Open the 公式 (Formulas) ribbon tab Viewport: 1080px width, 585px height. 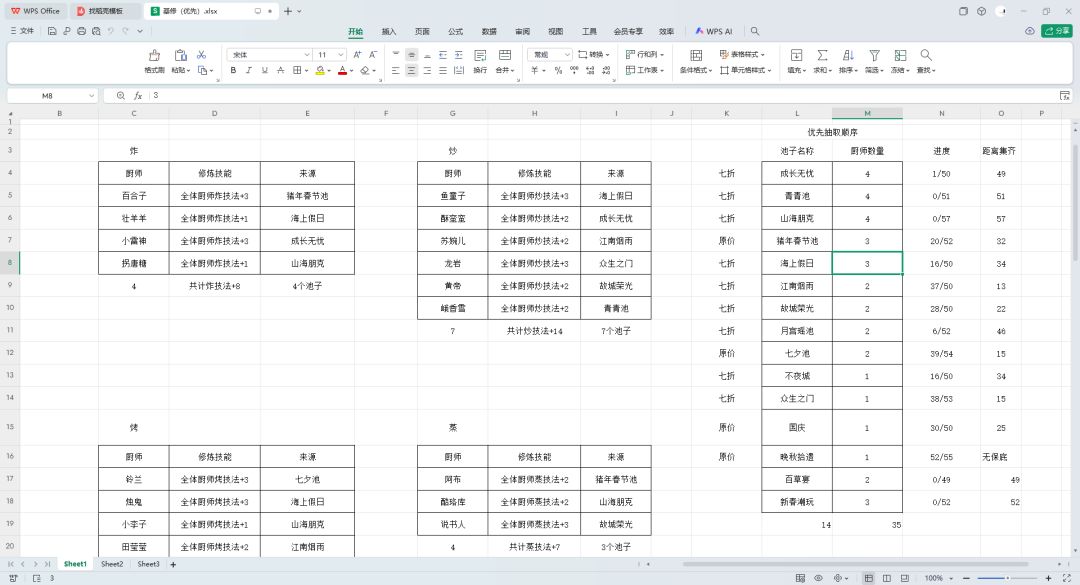coord(456,31)
